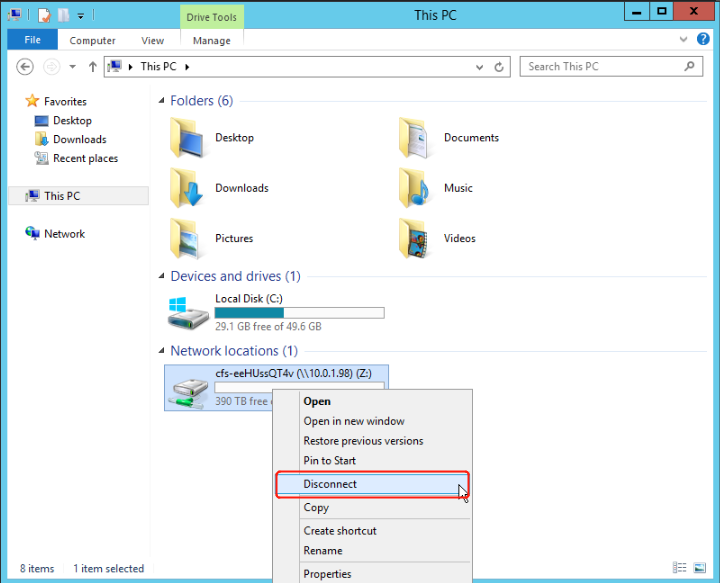This screenshot has width=720, height=583.
Task: Open Help with the question mark icon
Action: (x=703, y=39)
